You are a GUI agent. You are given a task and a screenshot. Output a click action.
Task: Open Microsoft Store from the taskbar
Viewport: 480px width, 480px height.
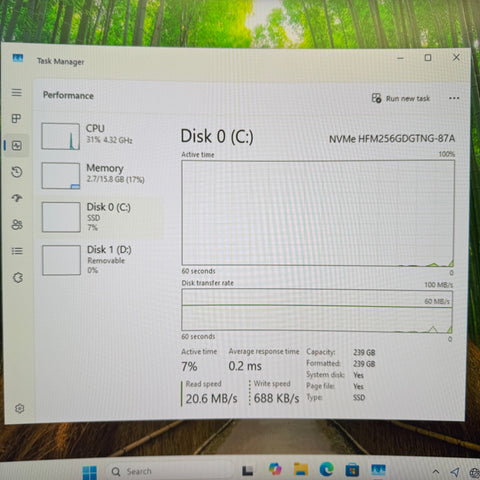tap(352, 470)
